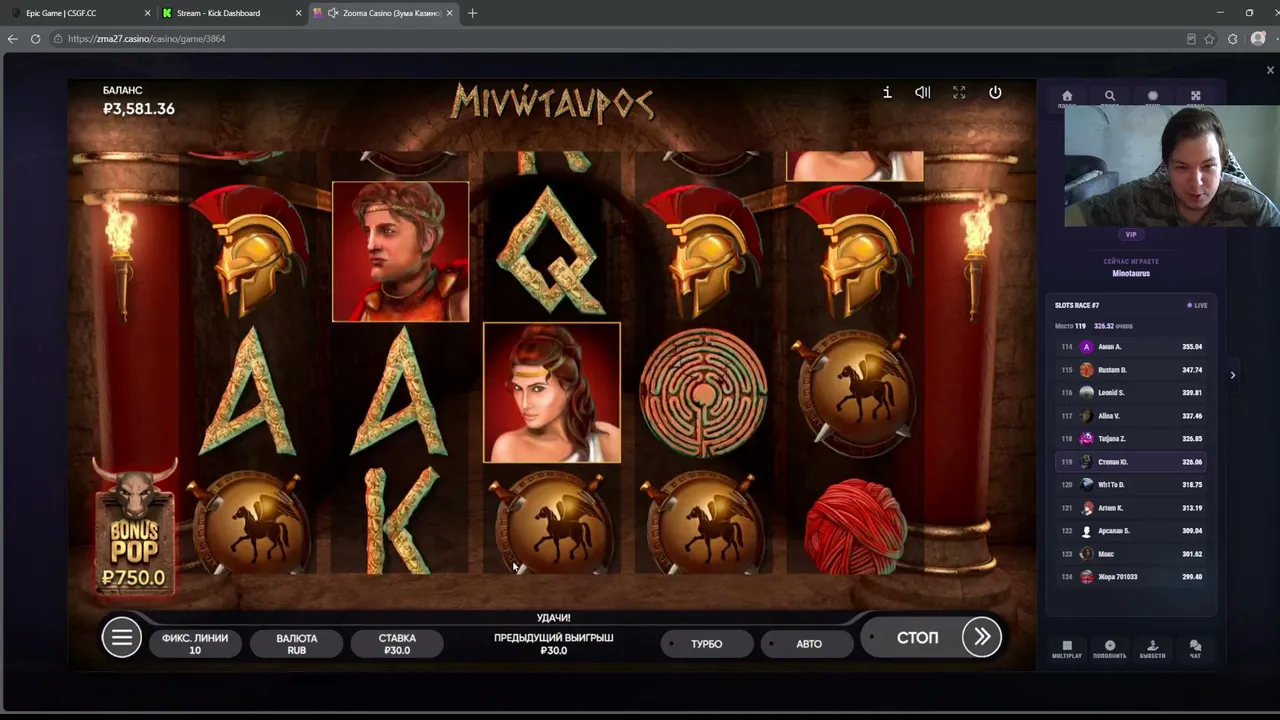Open the browser extensions icon
The image size is (1280, 720).
(1233, 39)
